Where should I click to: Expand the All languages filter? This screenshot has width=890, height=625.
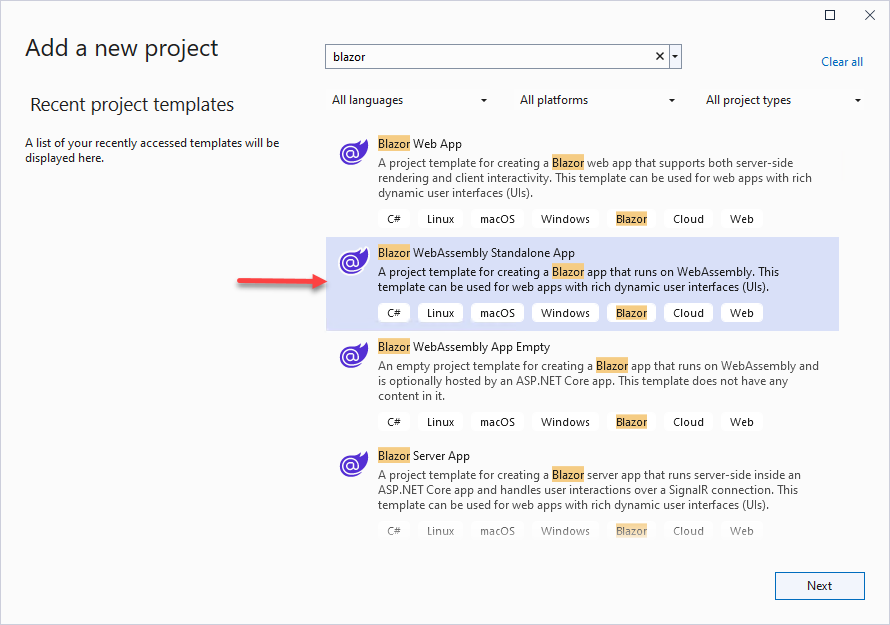(x=410, y=100)
